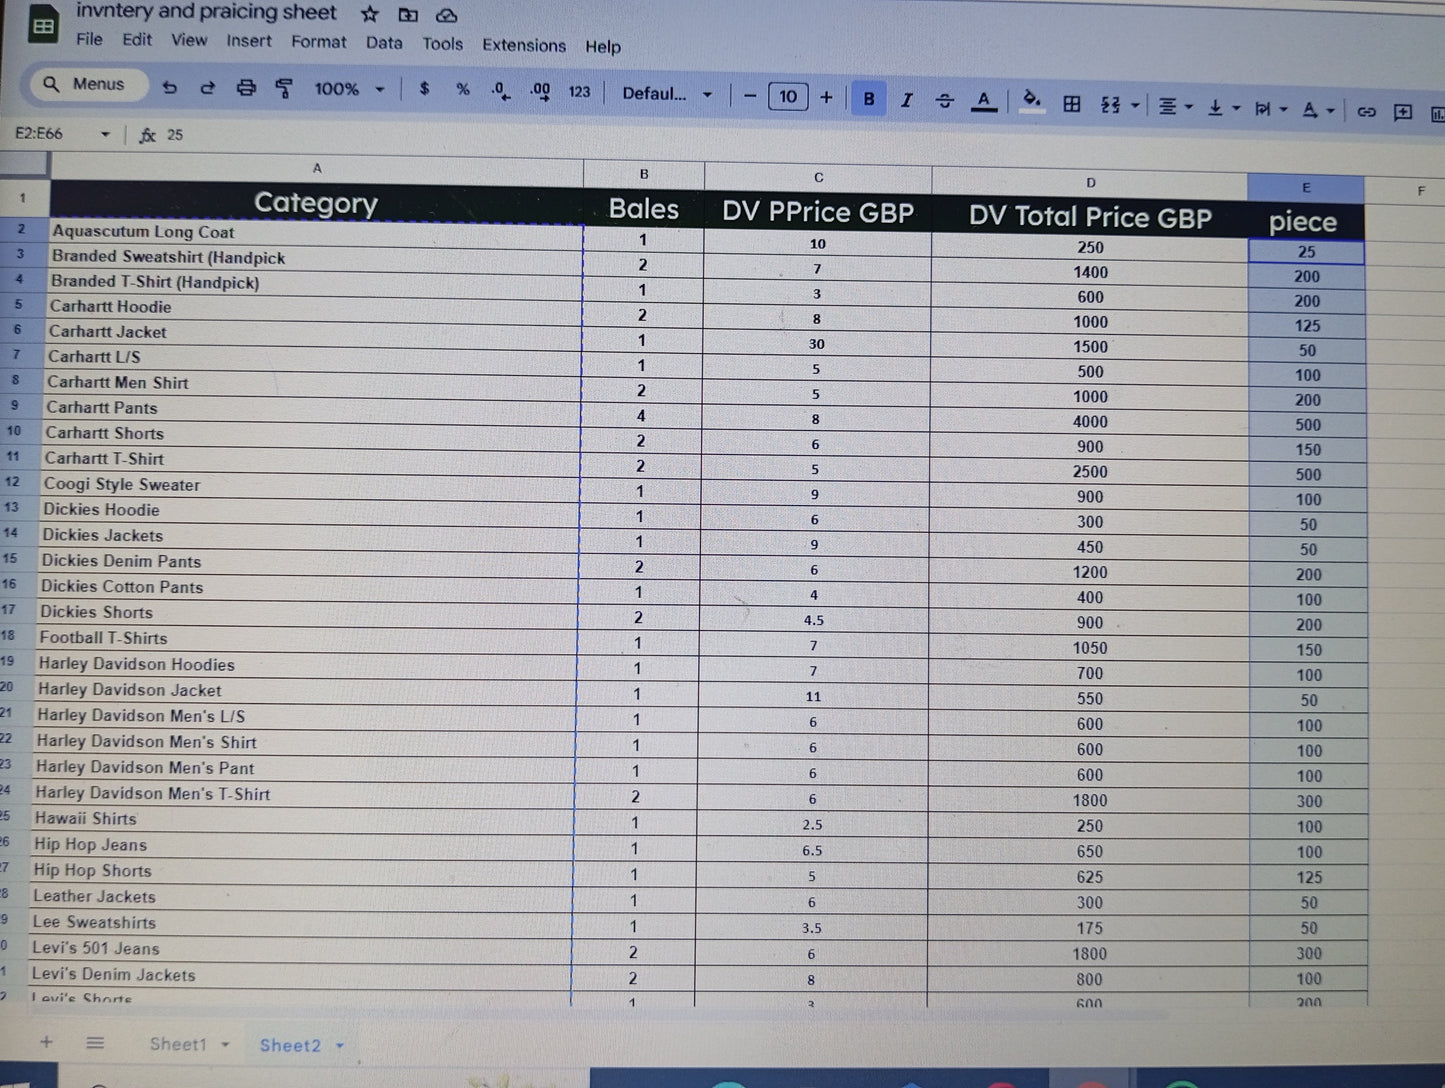Open the Insert menu
The height and width of the screenshot is (1088, 1445).
pyautogui.click(x=249, y=41)
